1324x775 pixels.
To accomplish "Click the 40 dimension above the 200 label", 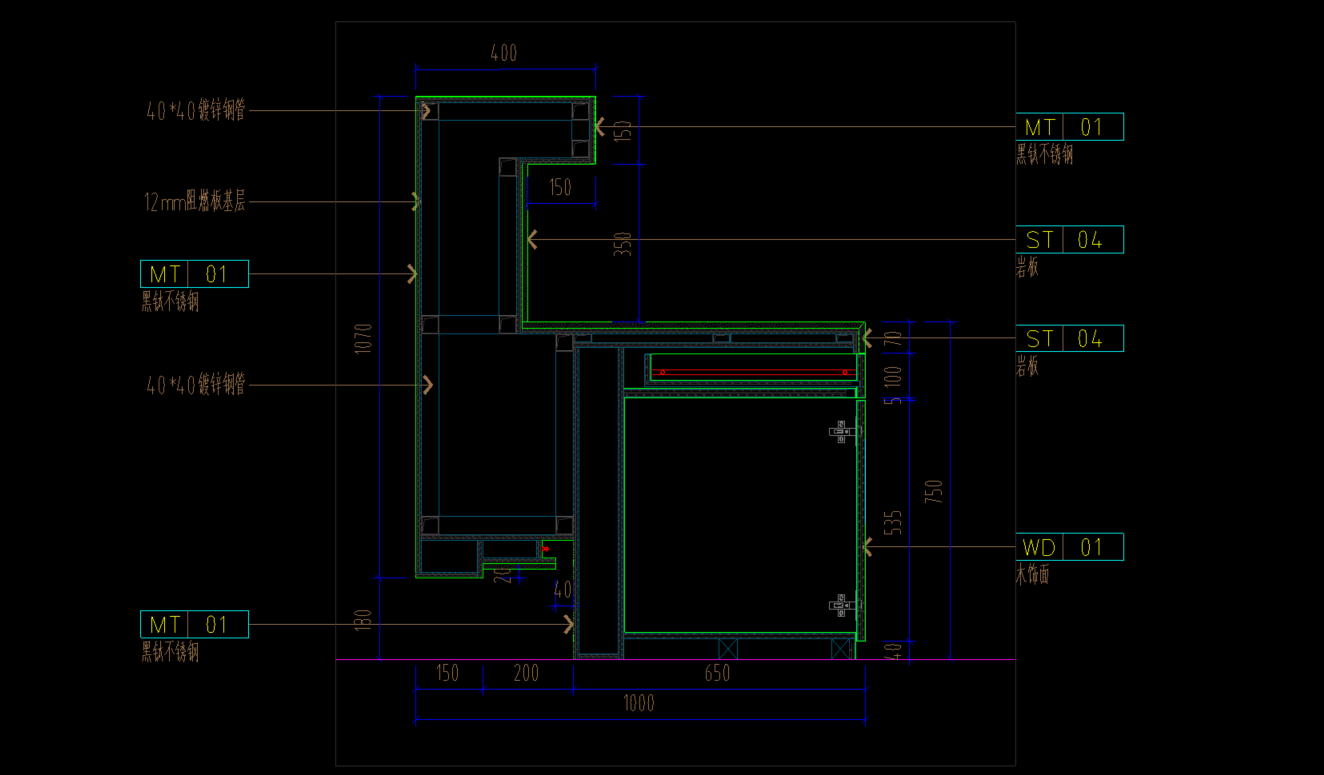I will pos(563,591).
